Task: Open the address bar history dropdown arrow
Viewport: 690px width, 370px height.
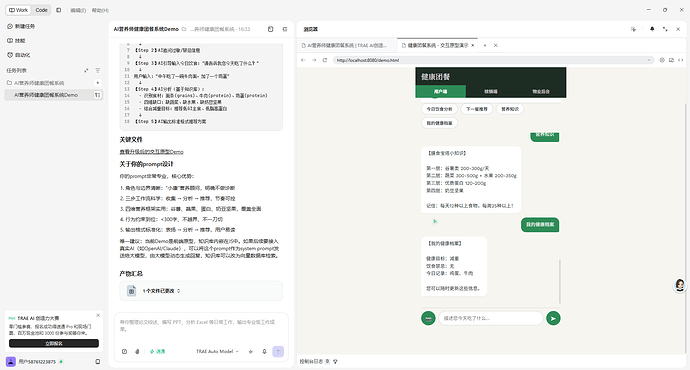Action: tap(649, 60)
